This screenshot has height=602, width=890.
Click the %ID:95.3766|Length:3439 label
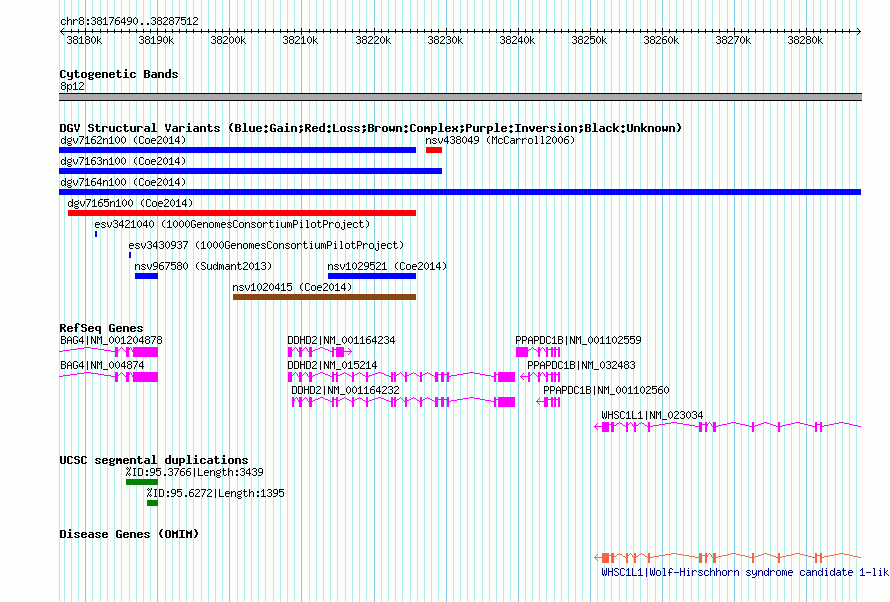[x=195, y=472]
